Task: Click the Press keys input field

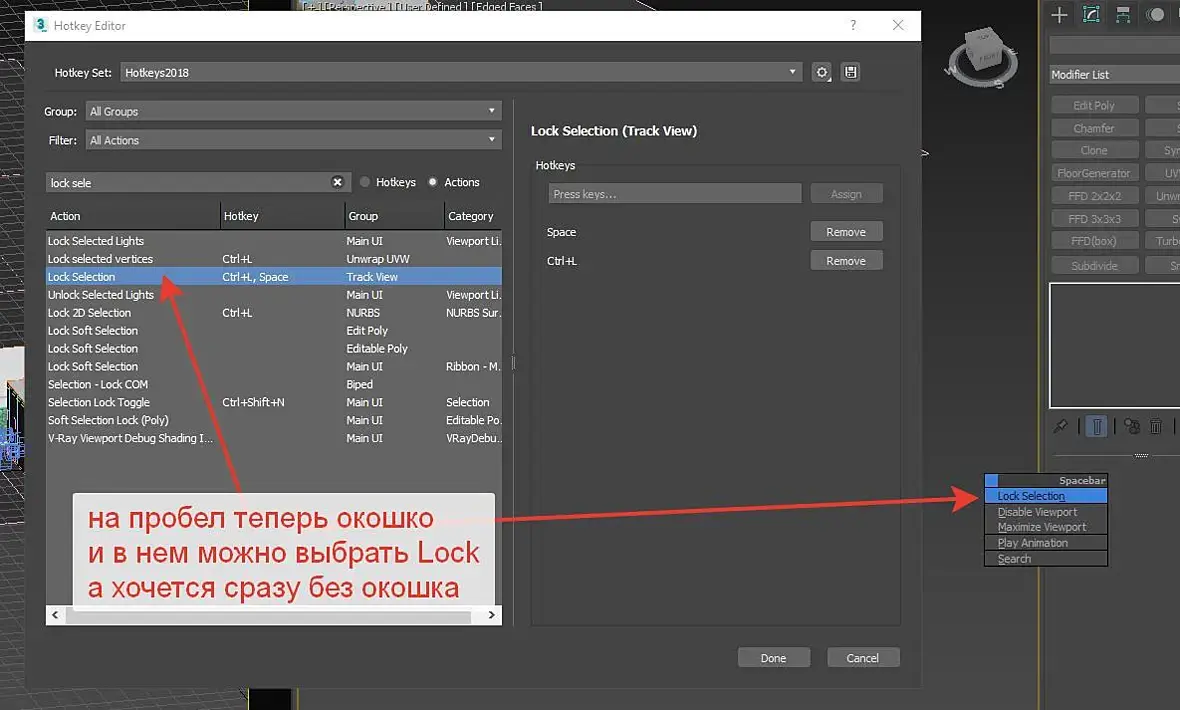Action: pyautogui.click(x=674, y=194)
